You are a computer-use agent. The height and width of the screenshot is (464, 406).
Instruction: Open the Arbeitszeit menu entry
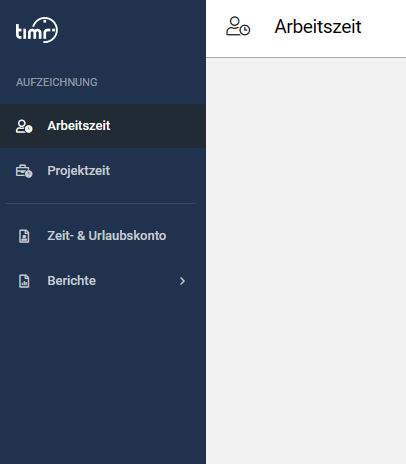pyautogui.click(x=103, y=126)
